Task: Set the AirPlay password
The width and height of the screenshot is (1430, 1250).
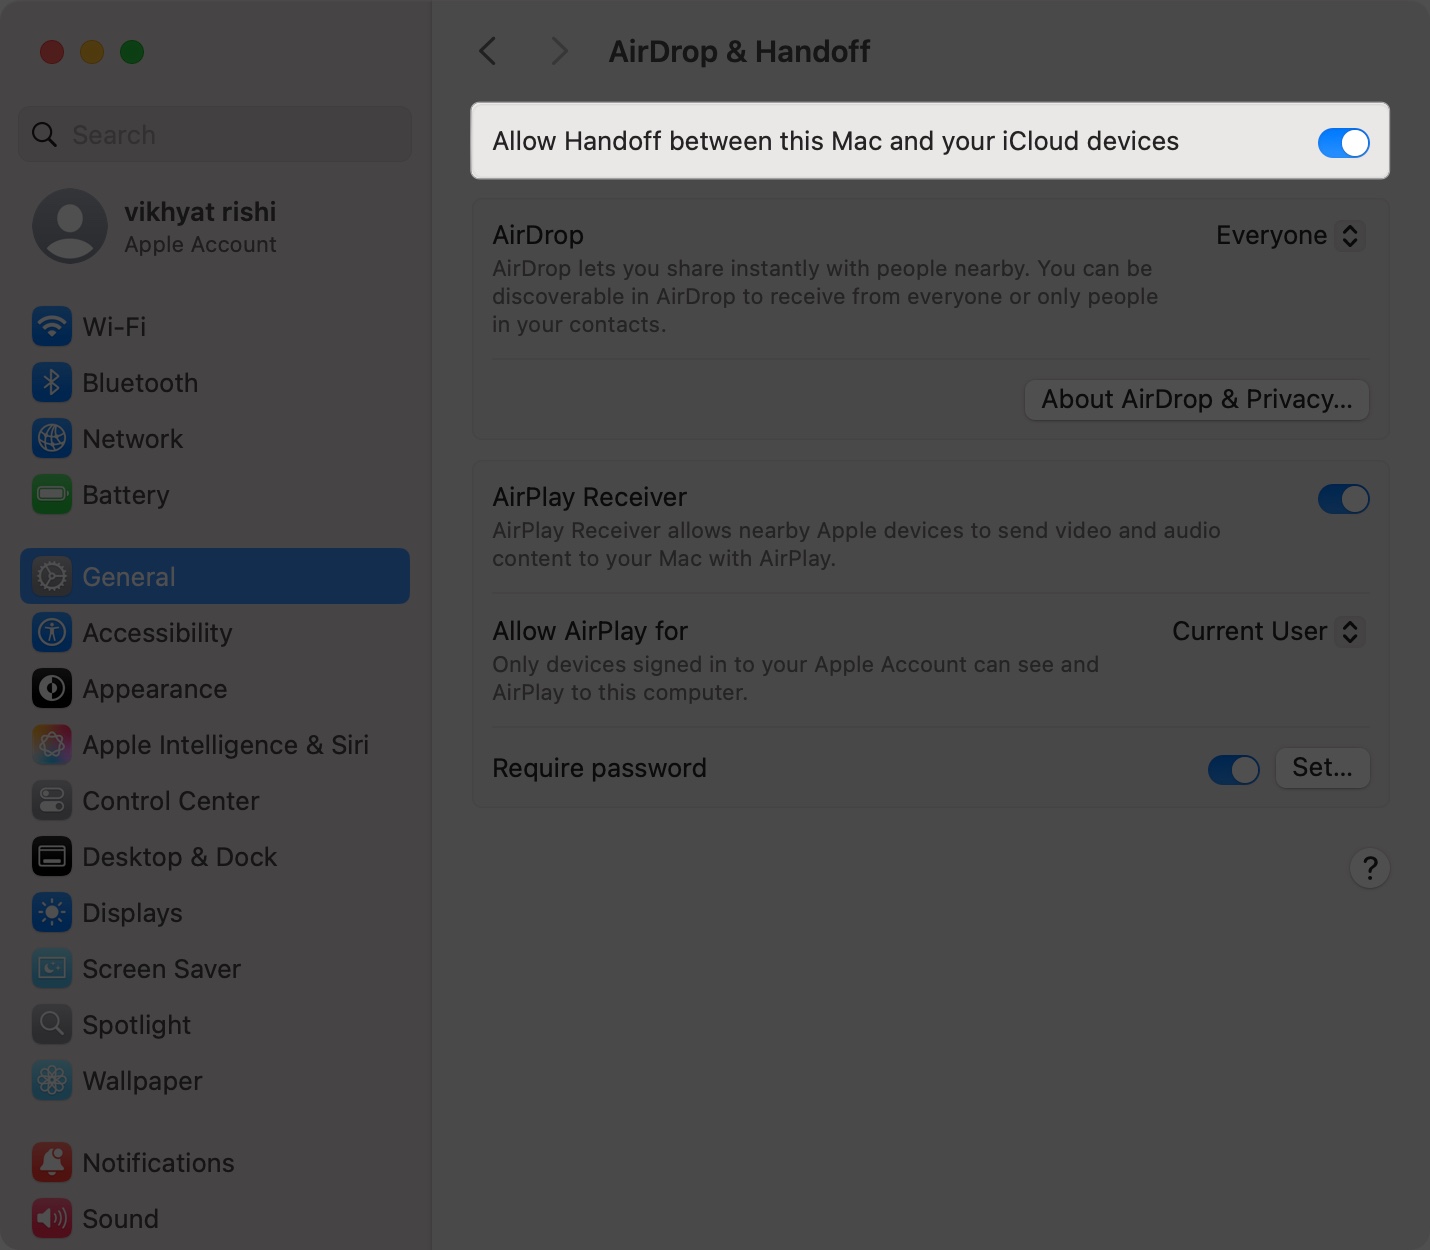Action: pyautogui.click(x=1322, y=768)
